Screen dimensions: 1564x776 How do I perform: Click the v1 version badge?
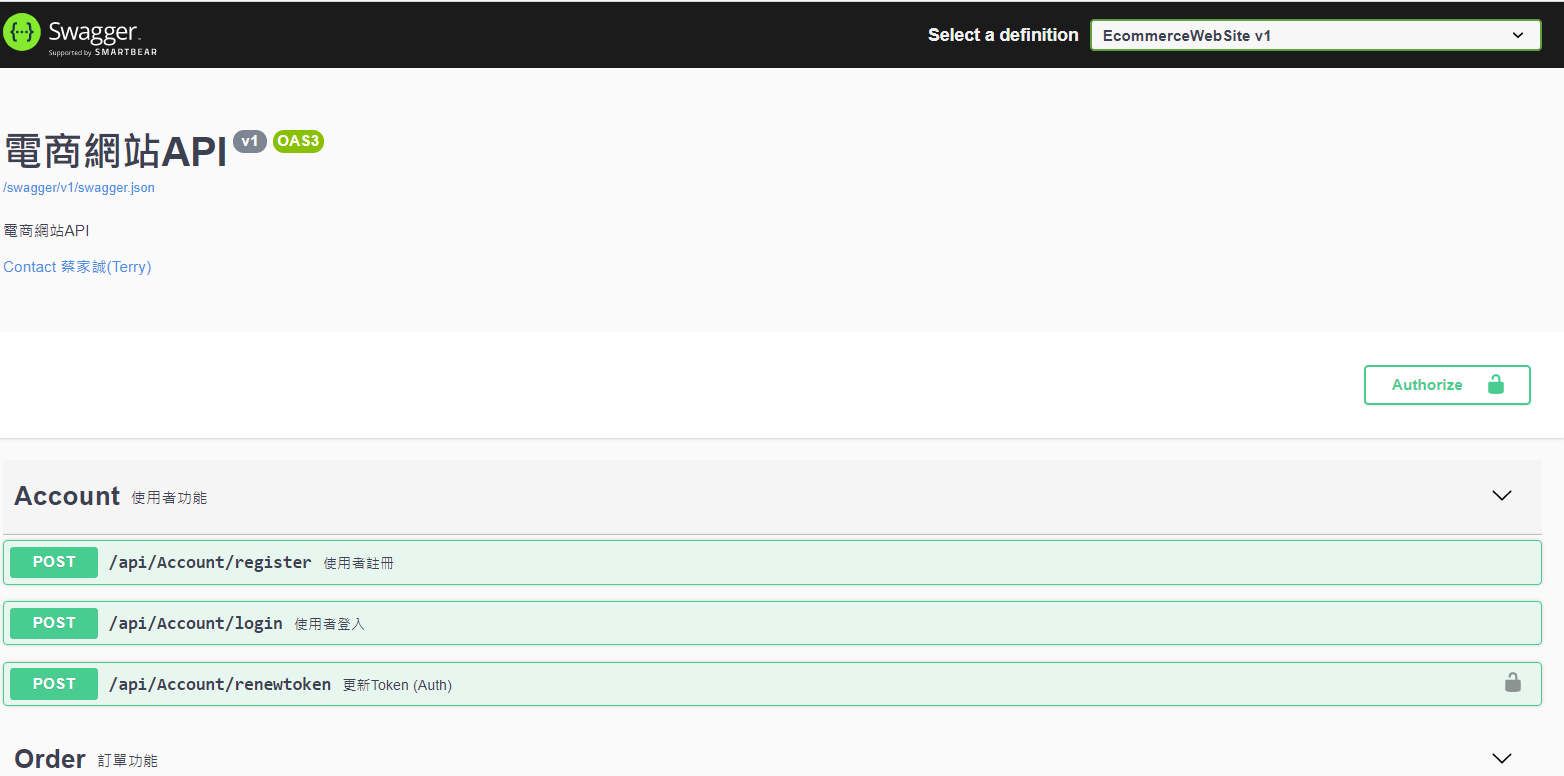click(x=250, y=141)
